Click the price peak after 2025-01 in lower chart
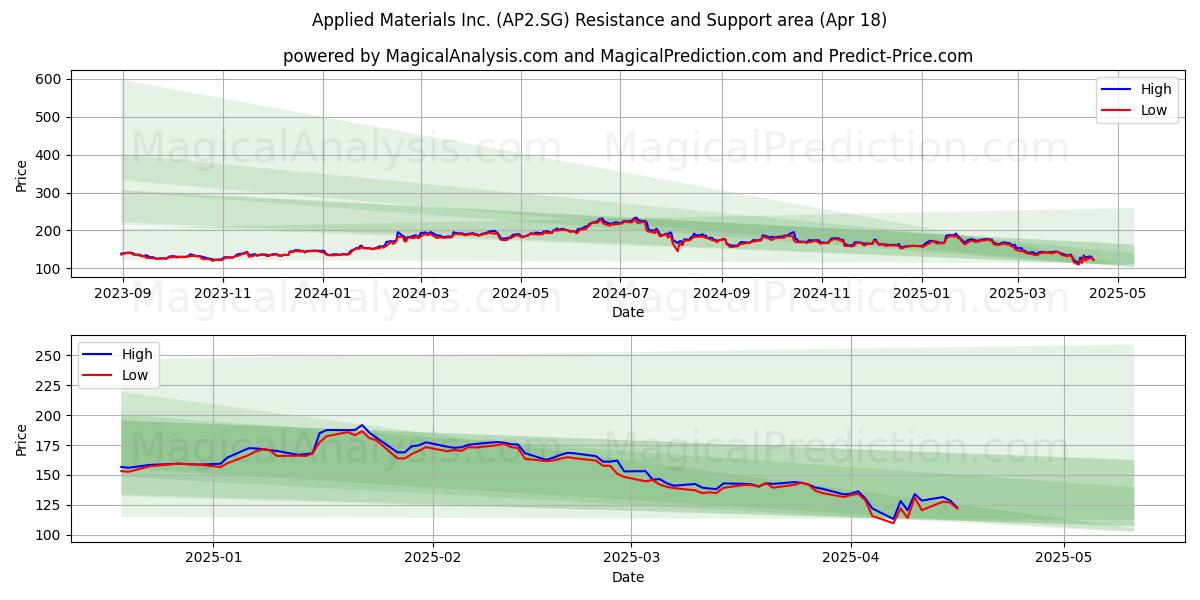The height and width of the screenshot is (600, 1200). 361,425
